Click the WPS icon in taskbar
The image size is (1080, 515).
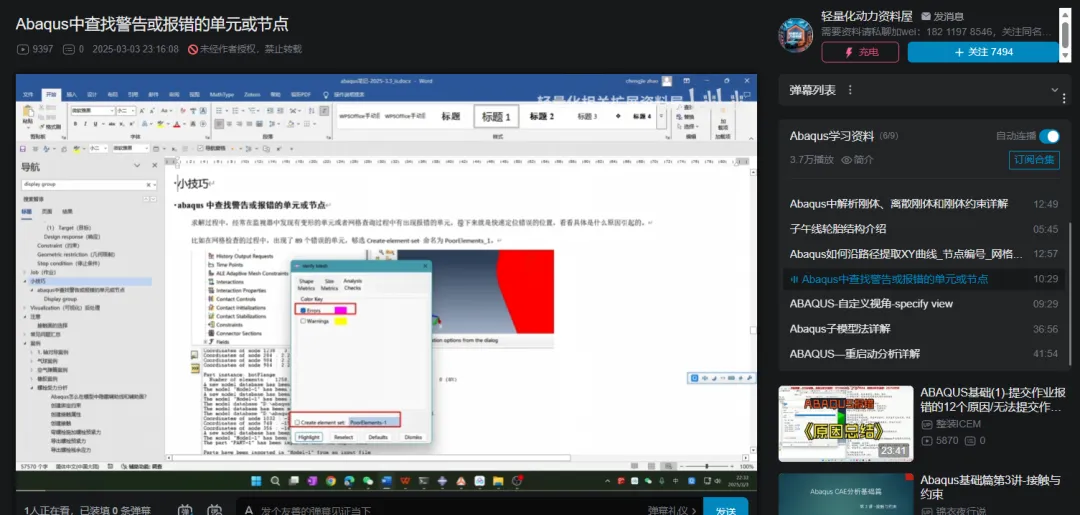[x=405, y=480]
